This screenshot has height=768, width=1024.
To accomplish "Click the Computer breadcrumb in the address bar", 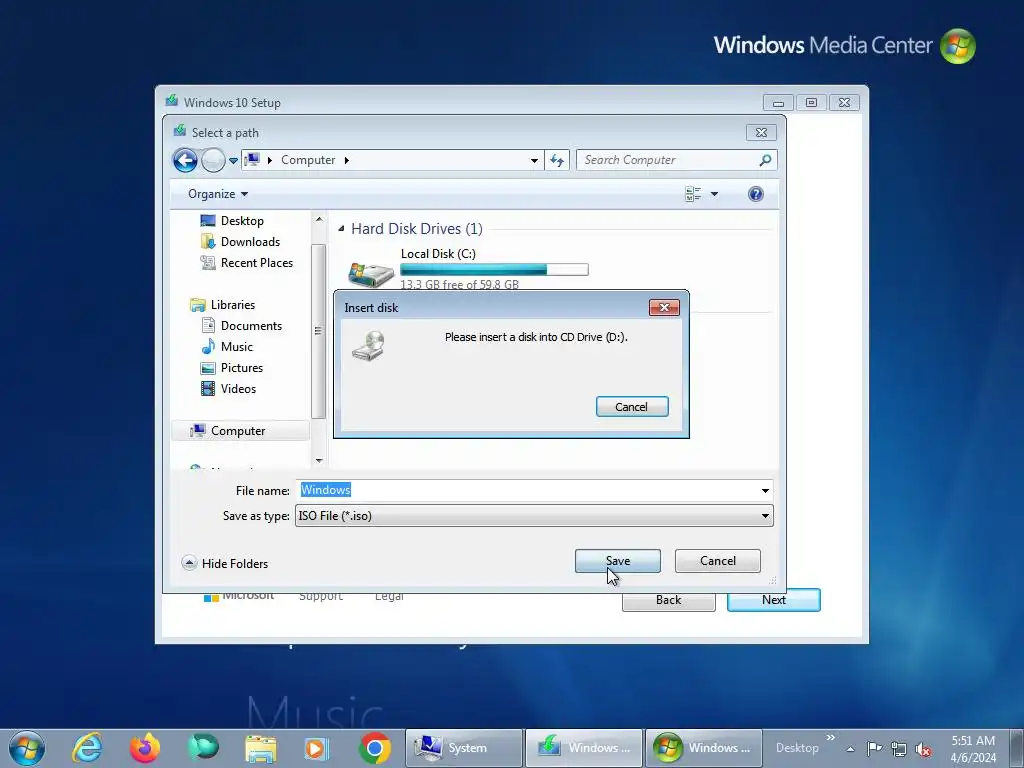I will point(308,160).
